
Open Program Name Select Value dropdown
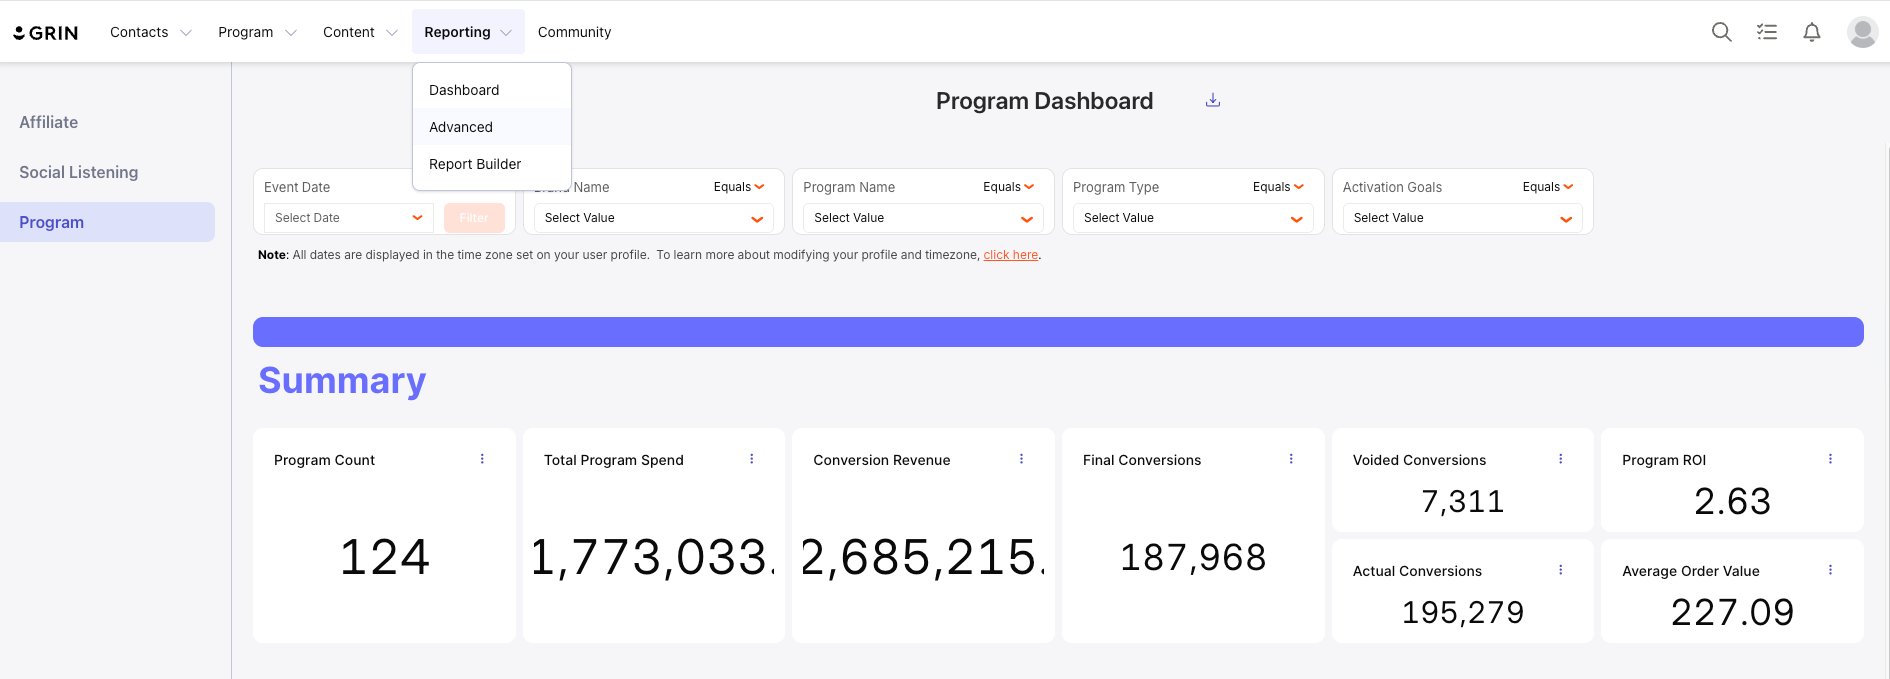click(923, 218)
